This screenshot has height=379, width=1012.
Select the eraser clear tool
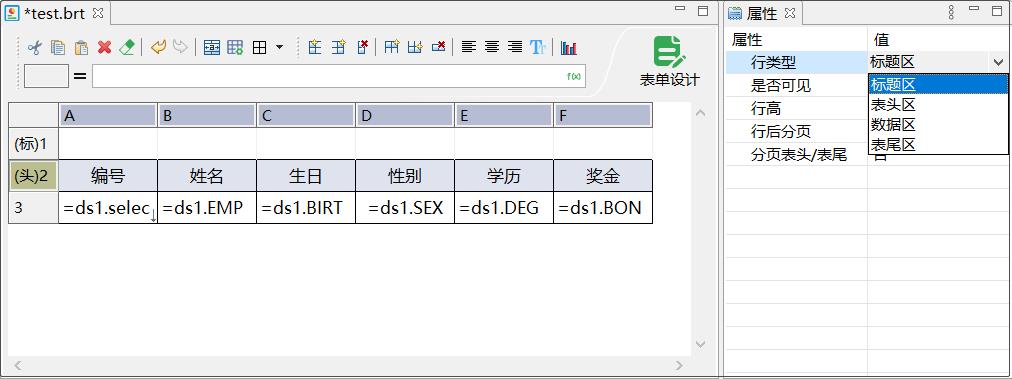tap(128, 47)
